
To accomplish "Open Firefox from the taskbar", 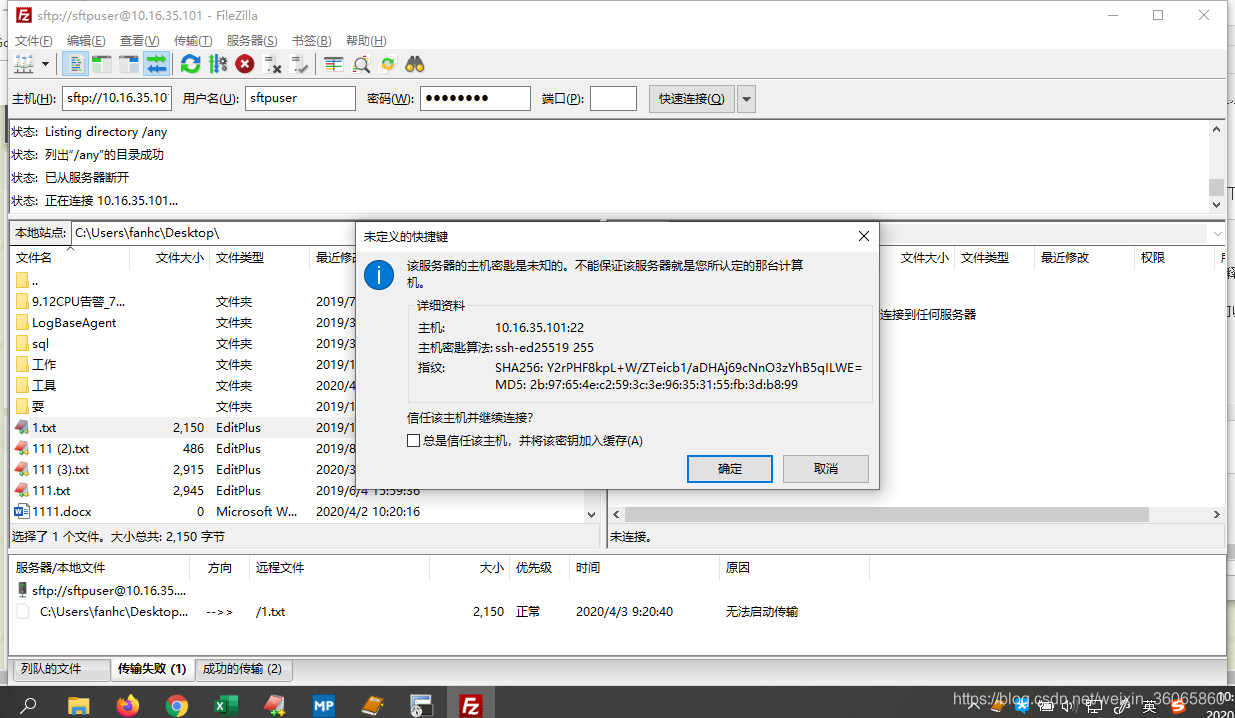I will (128, 705).
